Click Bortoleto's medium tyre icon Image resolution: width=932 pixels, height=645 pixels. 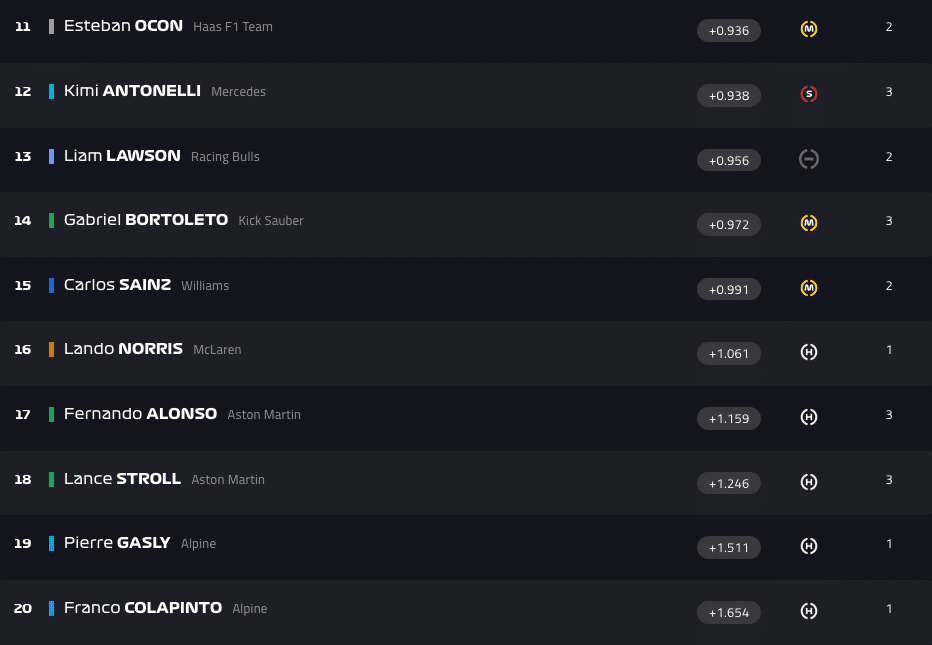[x=809, y=223]
